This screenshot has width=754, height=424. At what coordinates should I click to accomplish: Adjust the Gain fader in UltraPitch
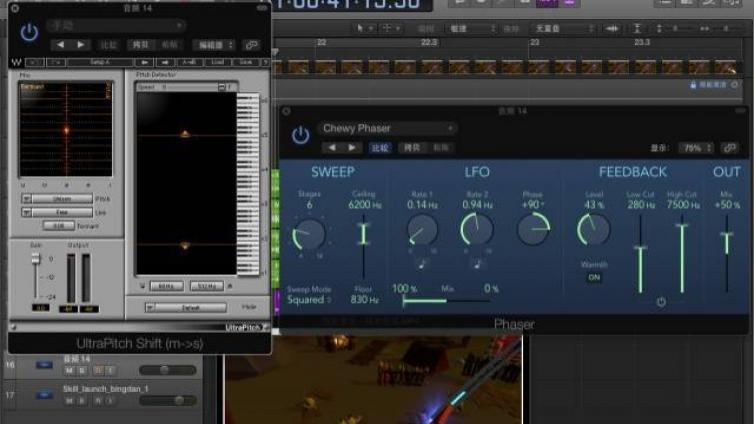36,259
